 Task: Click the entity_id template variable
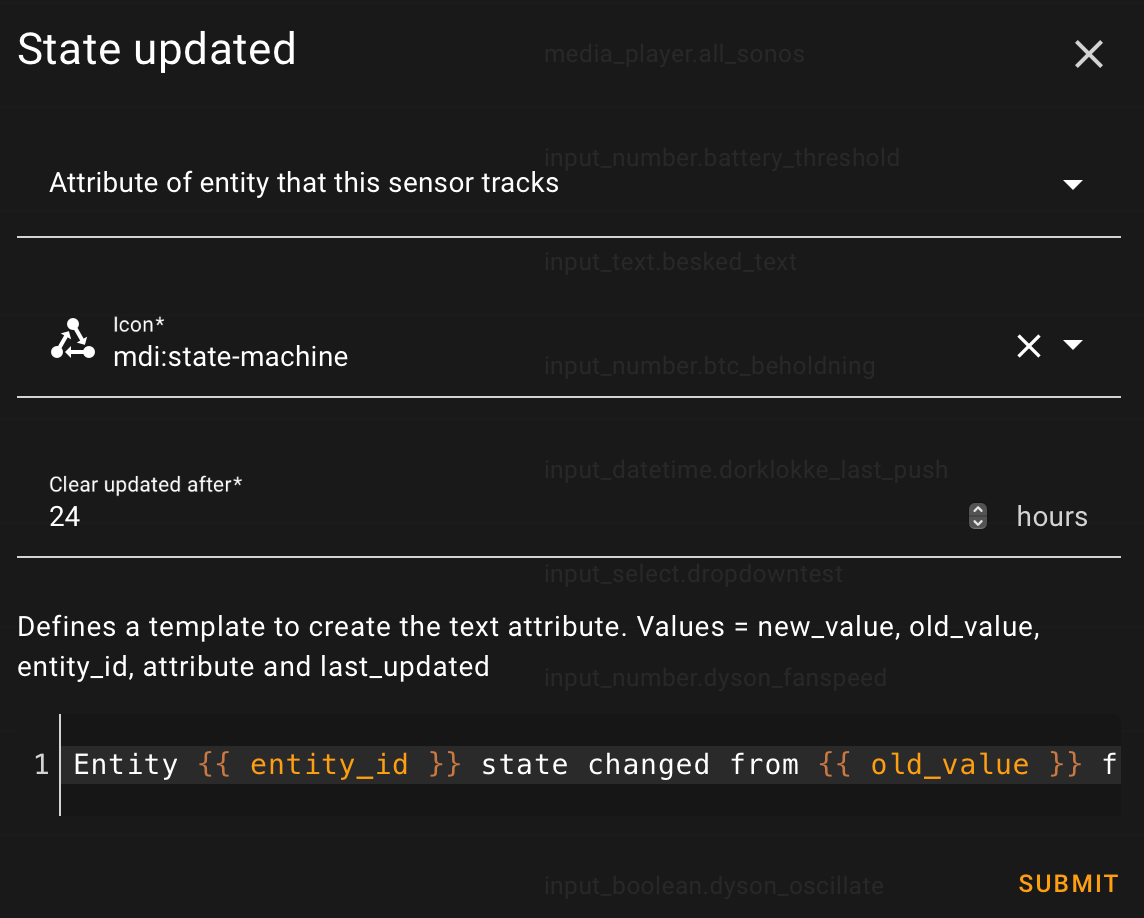click(329, 765)
